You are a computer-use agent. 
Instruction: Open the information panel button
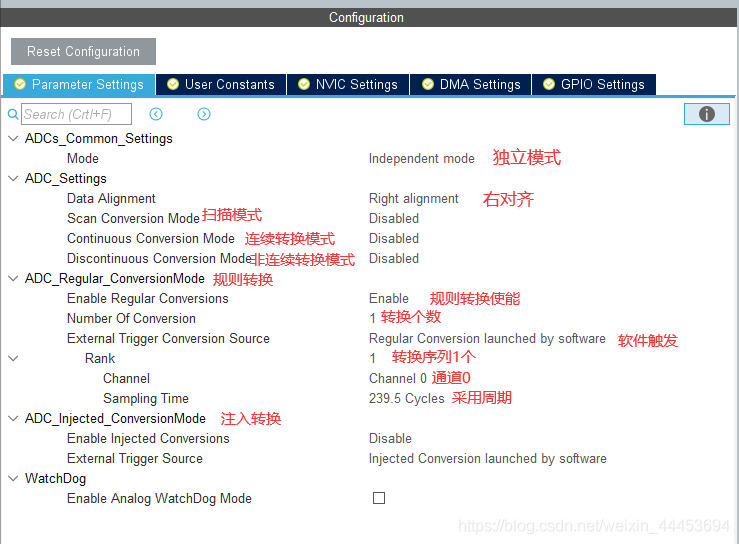click(x=706, y=114)
